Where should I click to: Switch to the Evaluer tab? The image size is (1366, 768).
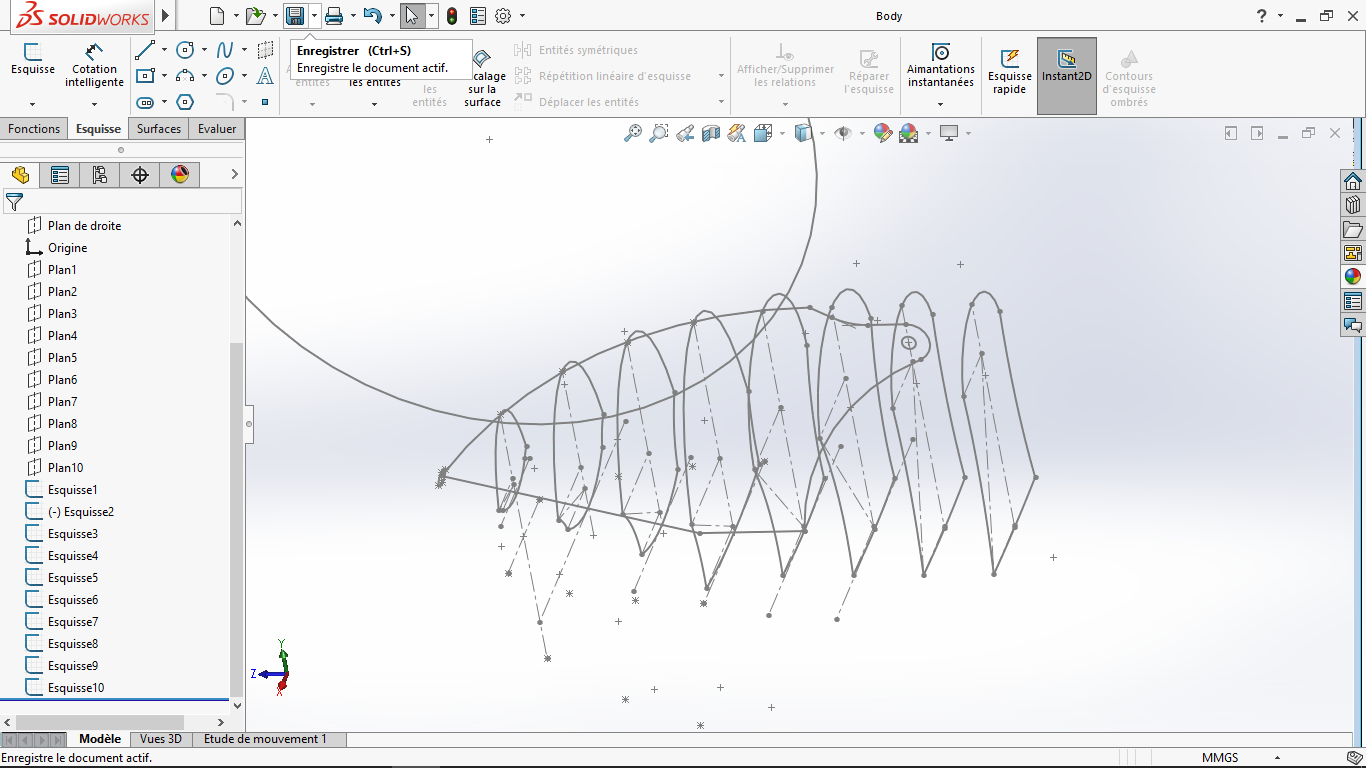217,129
